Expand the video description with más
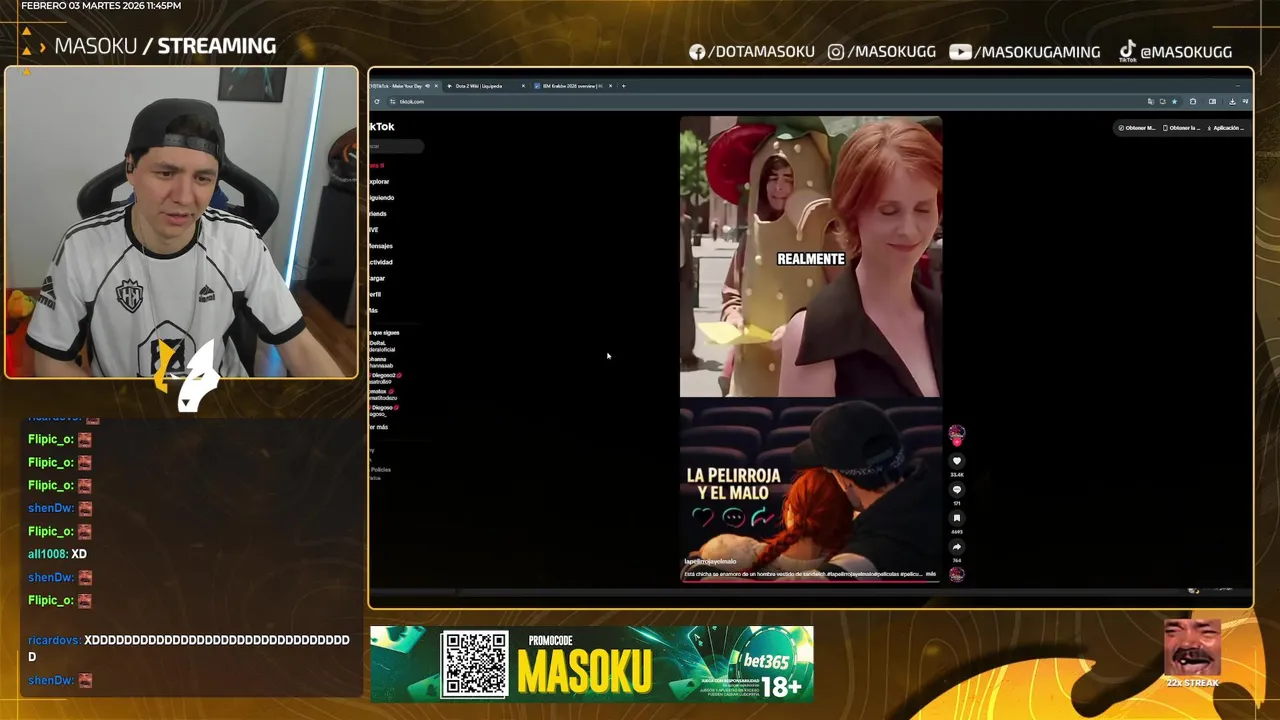 tap(931, 574)
